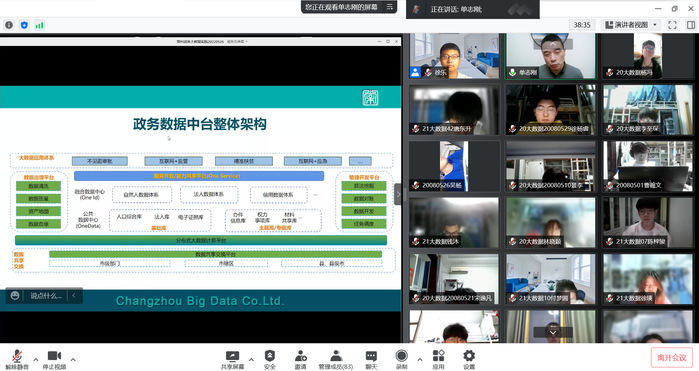Click the red Leave Meeting button

coord(671,358)
